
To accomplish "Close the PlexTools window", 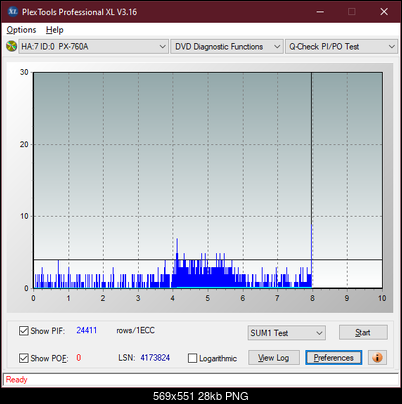I will 384,12.
